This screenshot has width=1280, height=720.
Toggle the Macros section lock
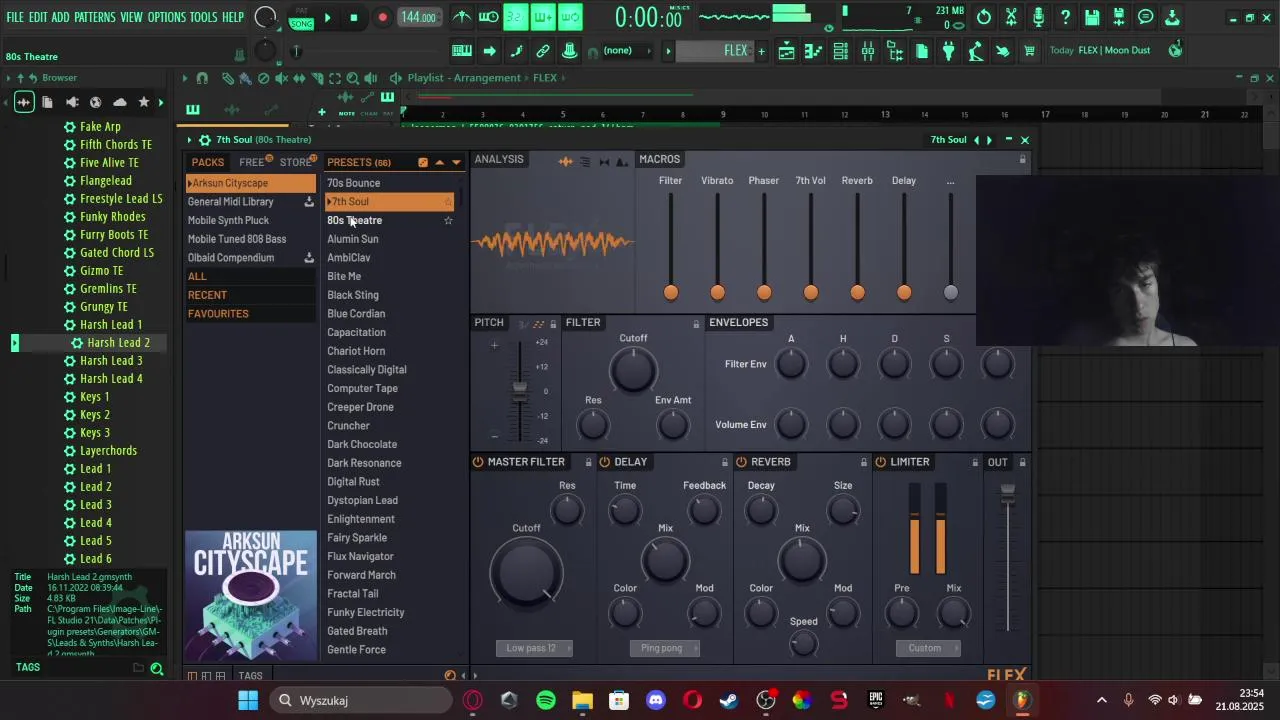1022,160
